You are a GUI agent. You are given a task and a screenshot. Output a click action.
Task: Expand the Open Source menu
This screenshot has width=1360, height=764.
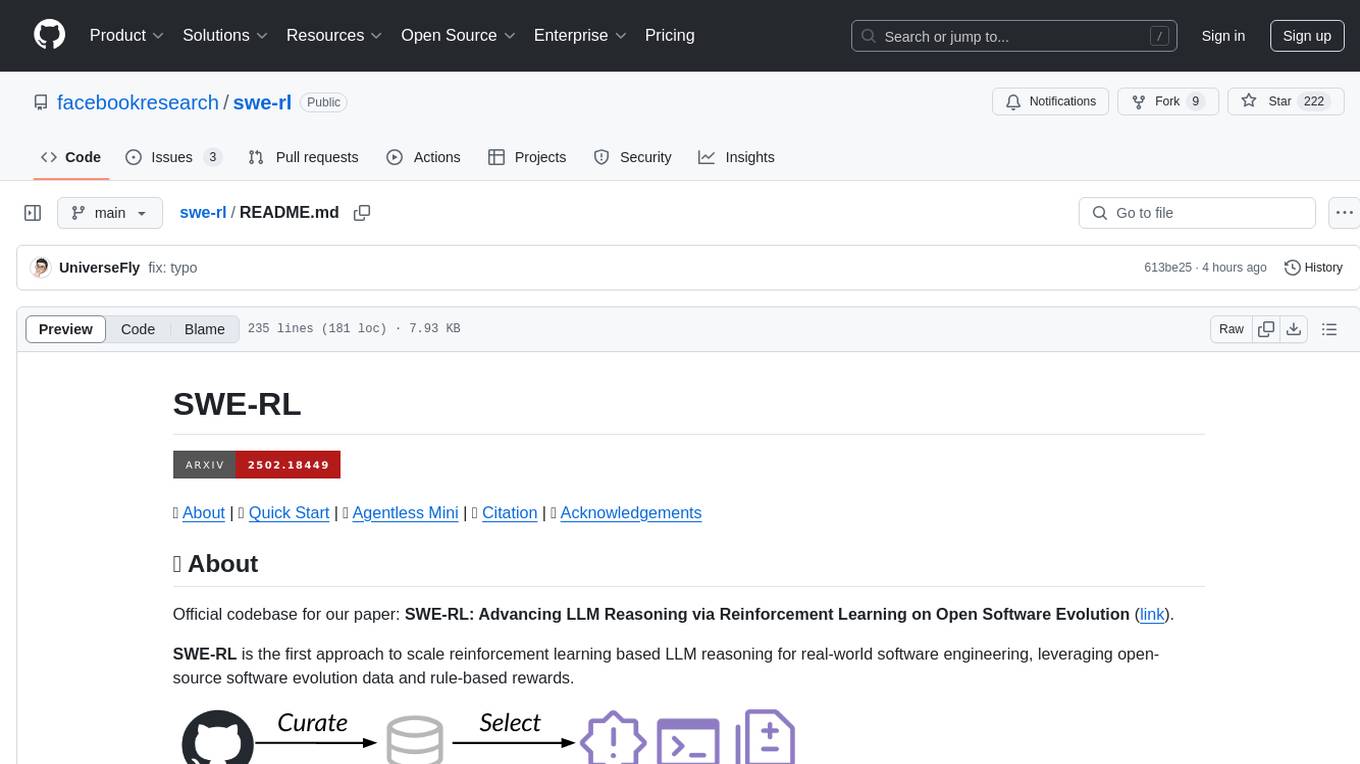(458, 35)
